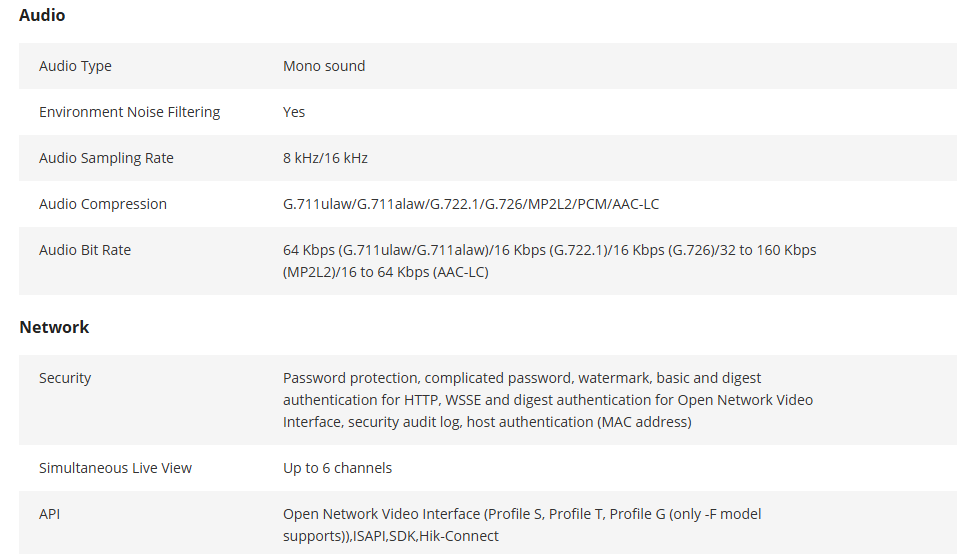Click the security audit log line
This screenshot has height=554, width=976.
click(x=487, y=422)
